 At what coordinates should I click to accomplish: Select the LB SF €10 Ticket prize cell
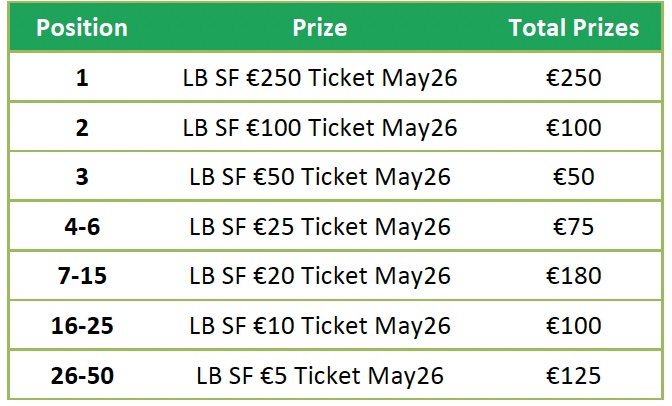[x=320, y=326]
